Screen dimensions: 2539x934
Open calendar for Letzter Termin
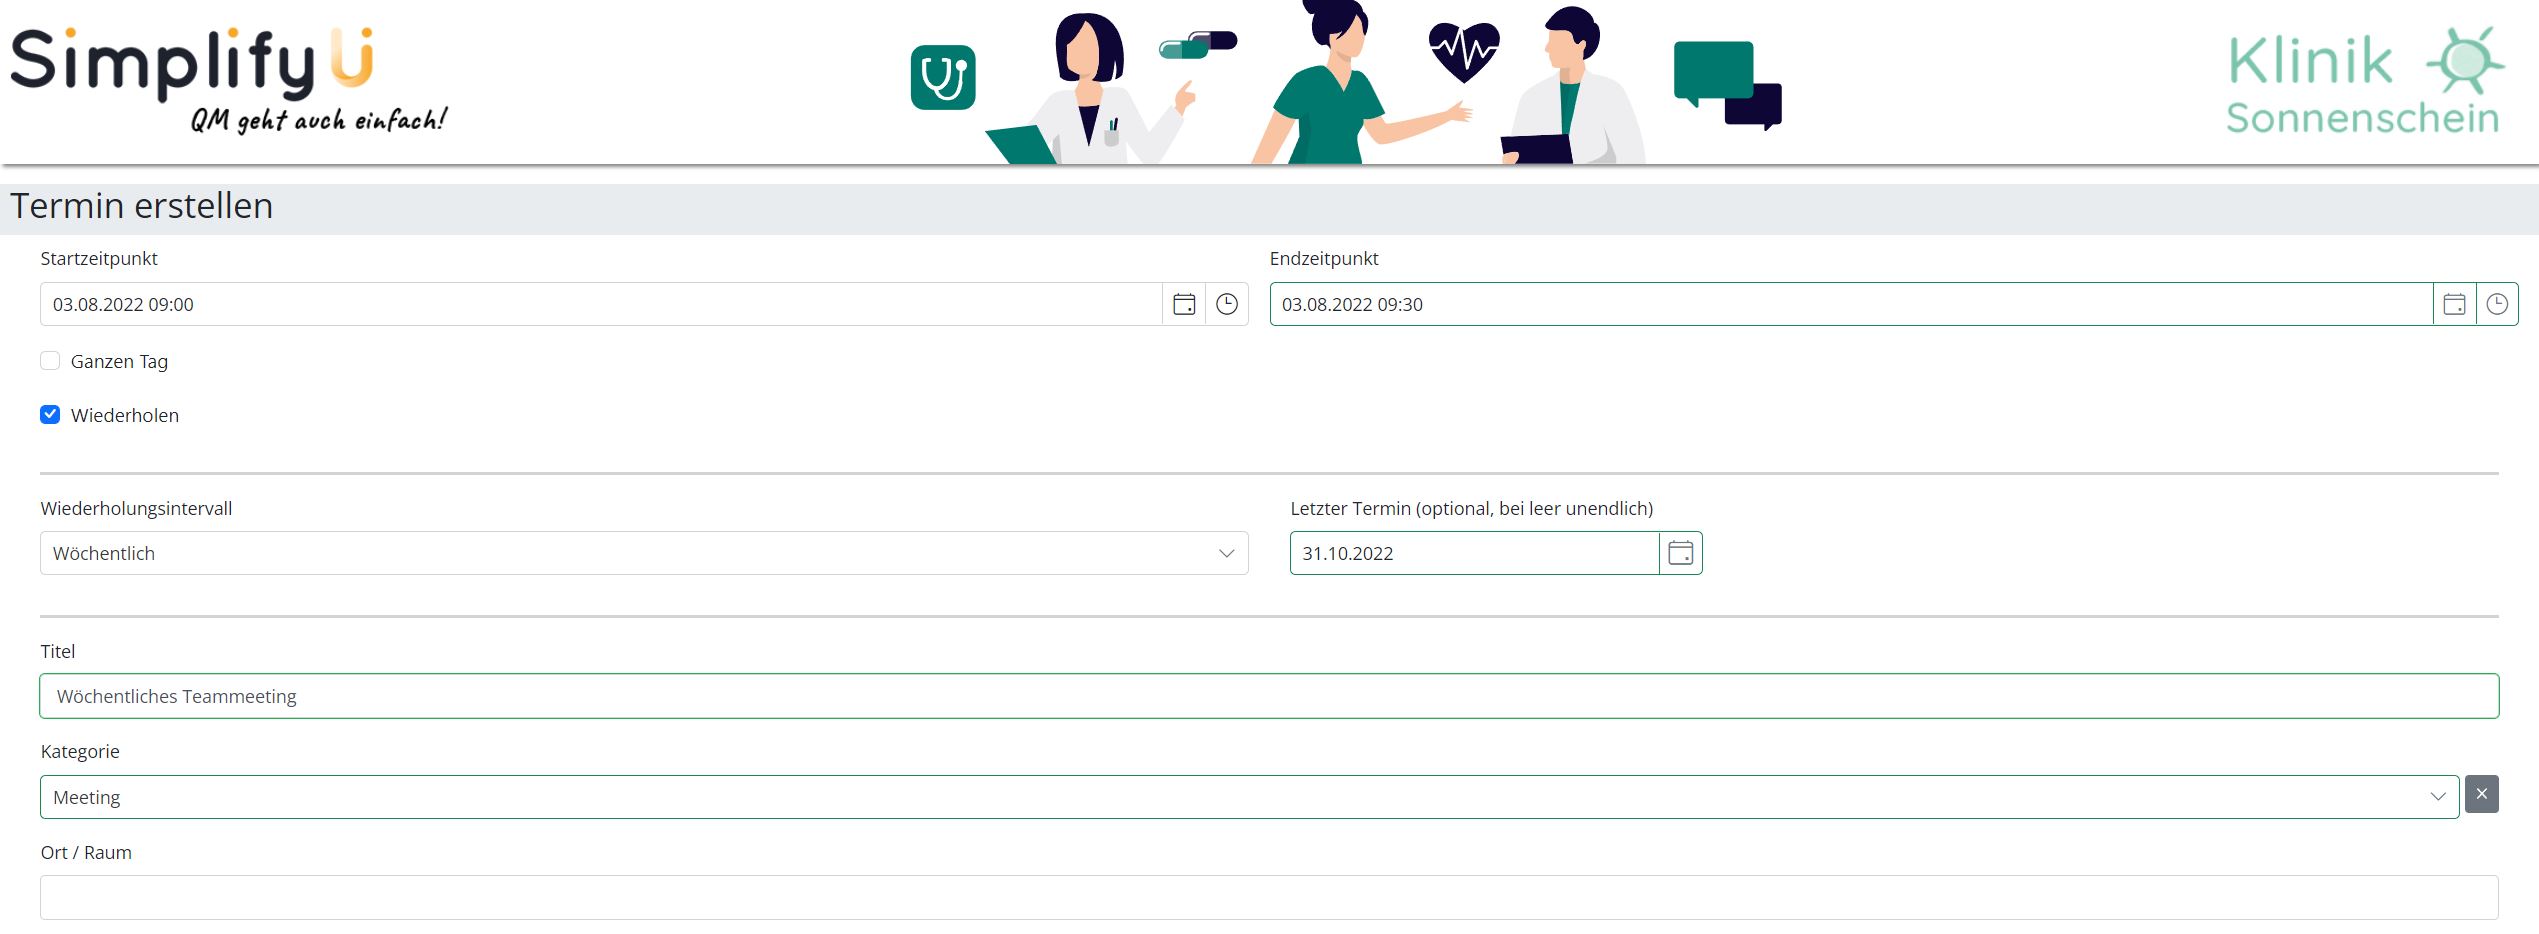[x=1681, y=553]
